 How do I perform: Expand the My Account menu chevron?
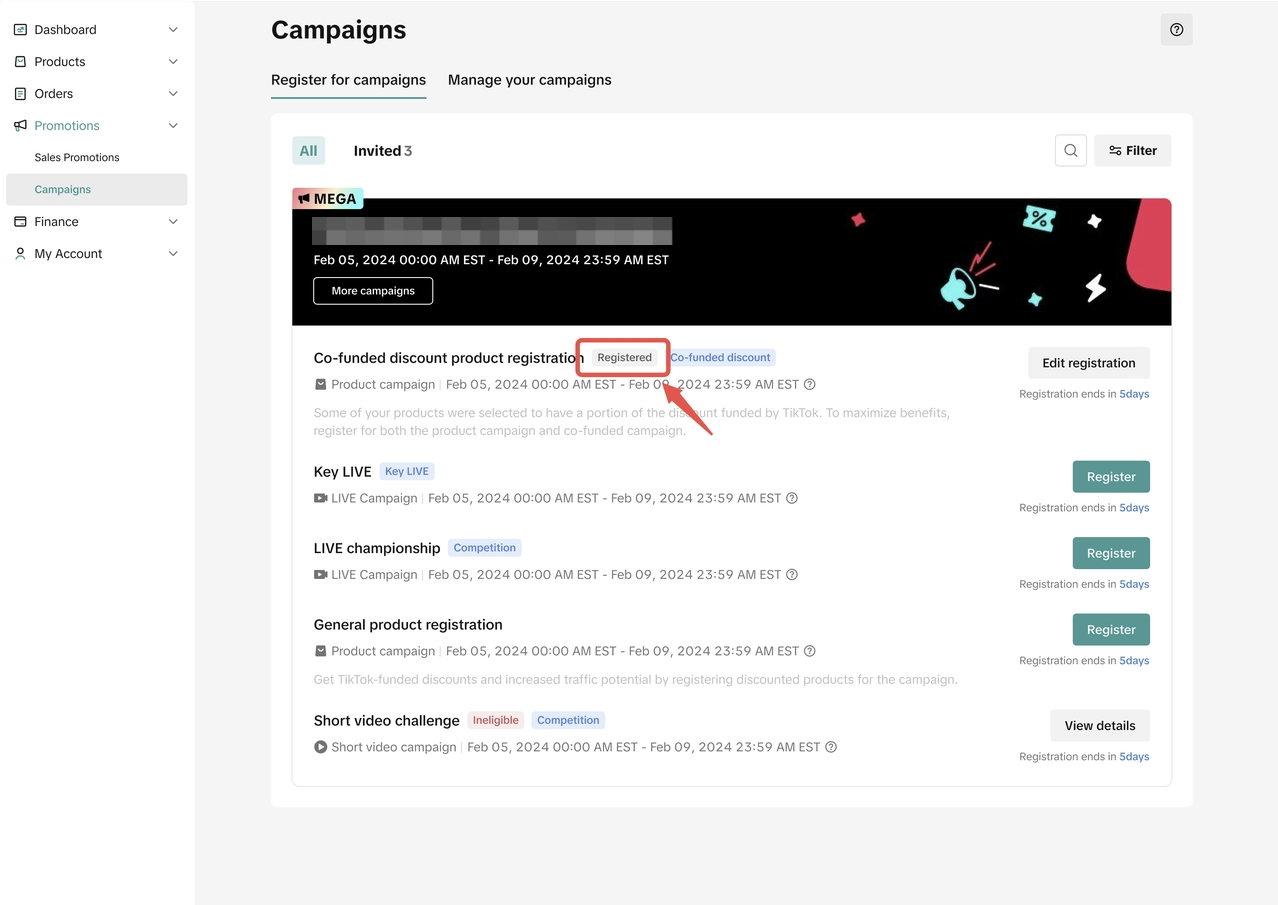tap(173, 254)
